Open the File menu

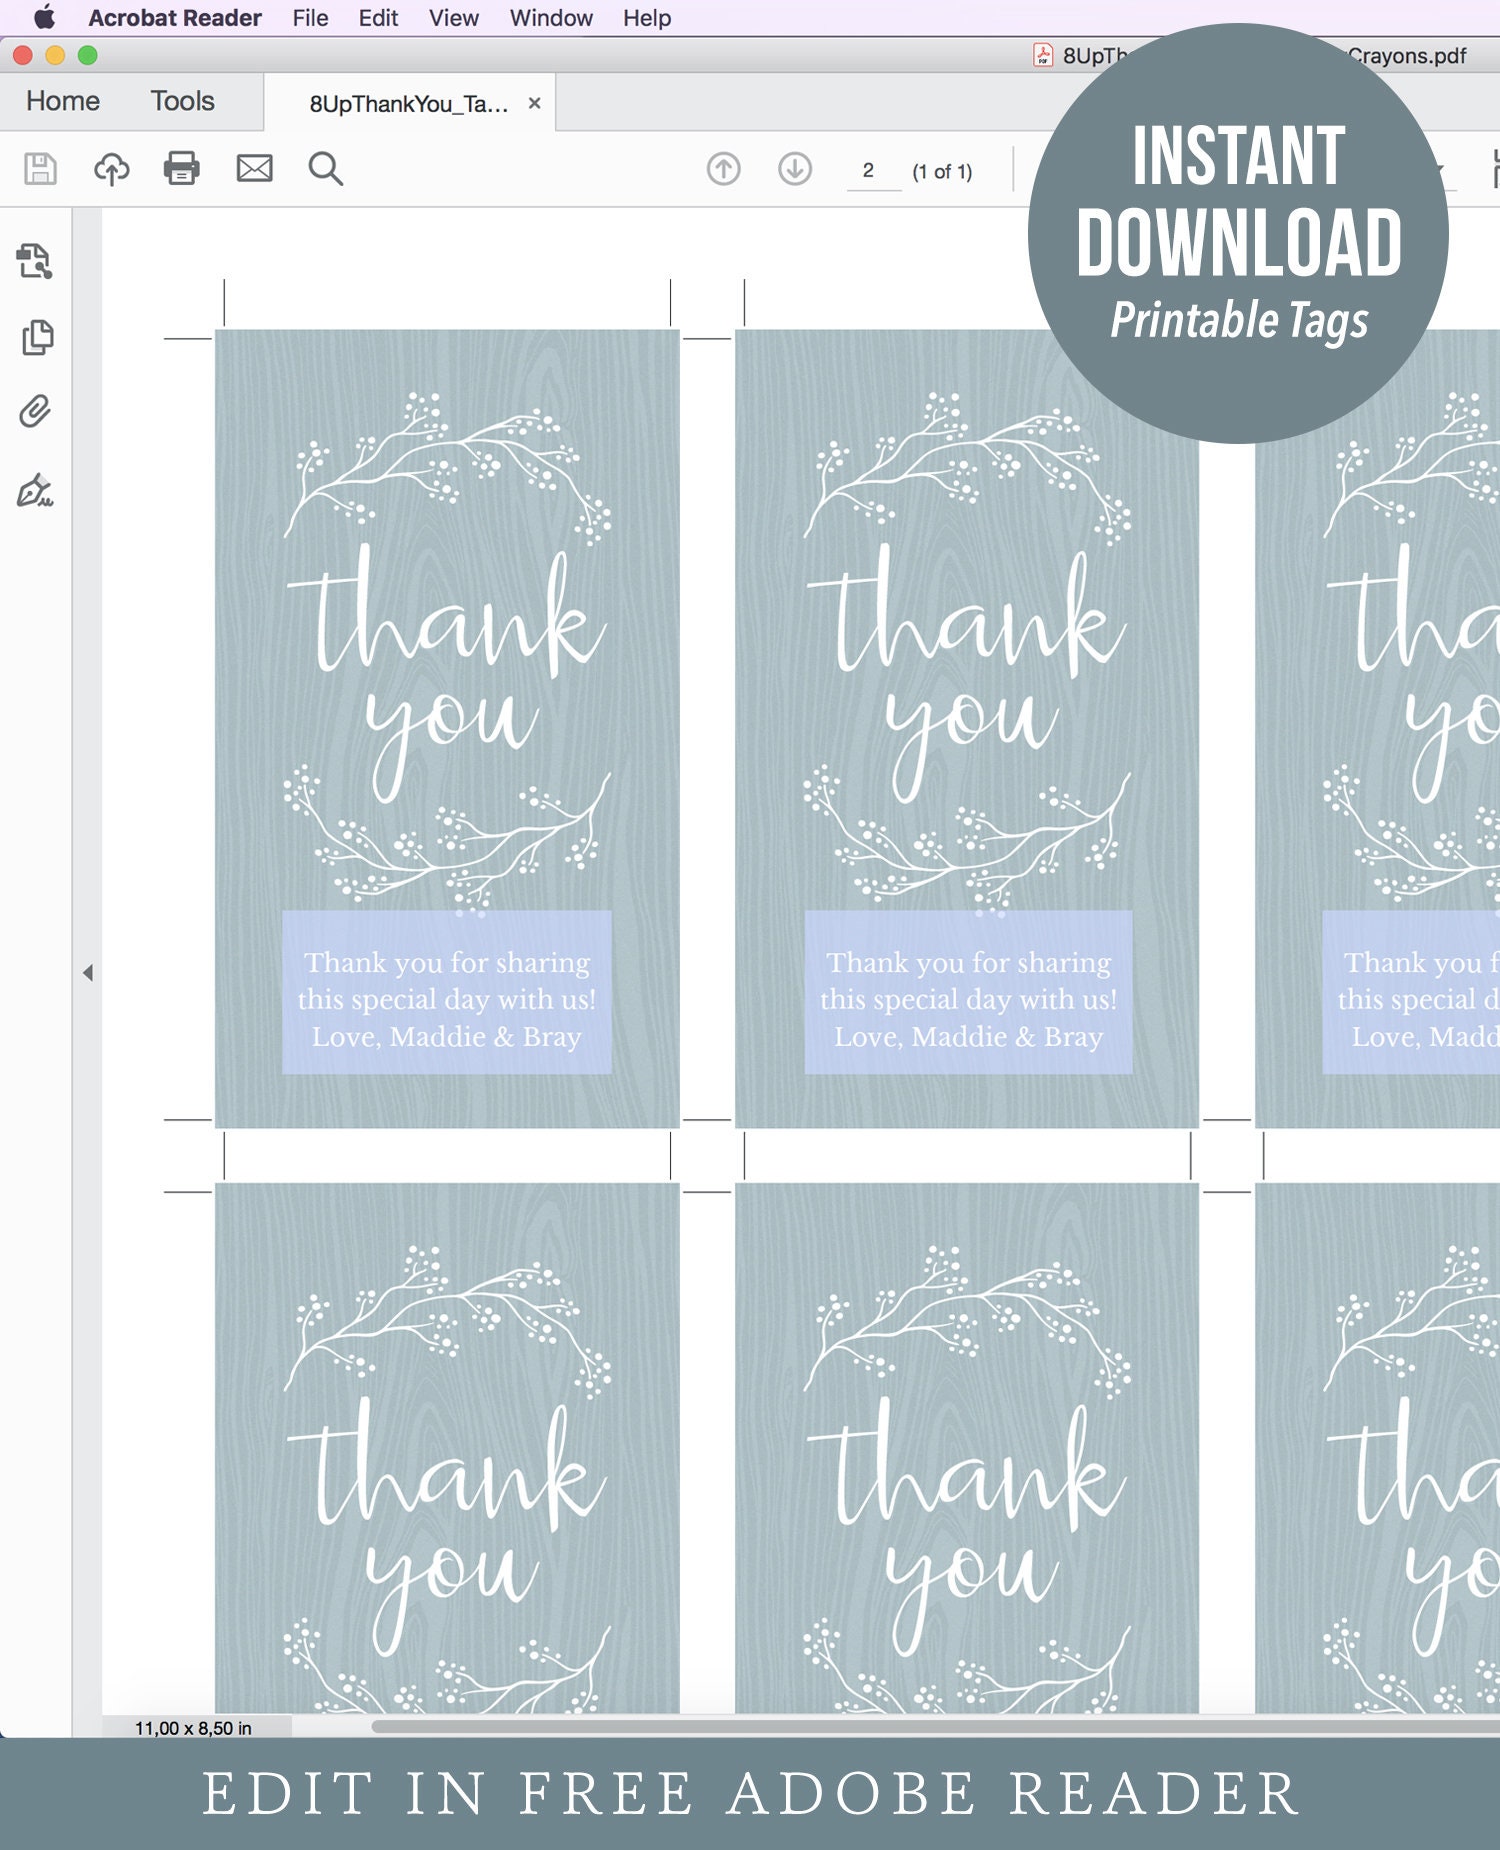point(310,18)
